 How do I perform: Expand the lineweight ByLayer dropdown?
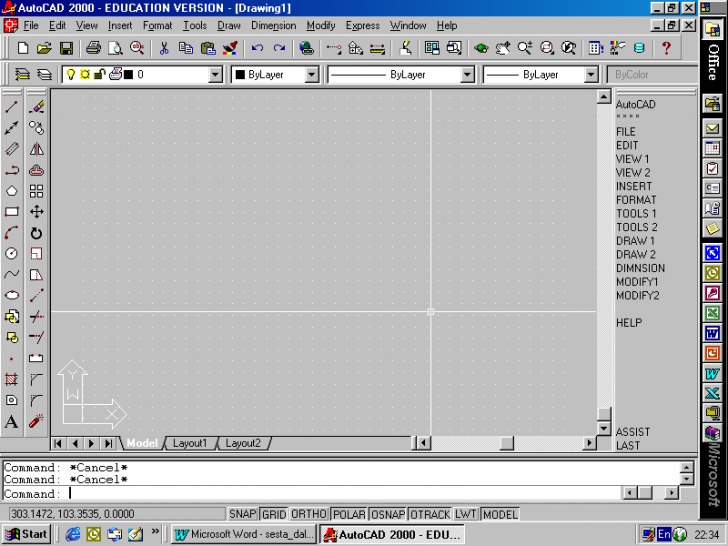click(591, 74)
